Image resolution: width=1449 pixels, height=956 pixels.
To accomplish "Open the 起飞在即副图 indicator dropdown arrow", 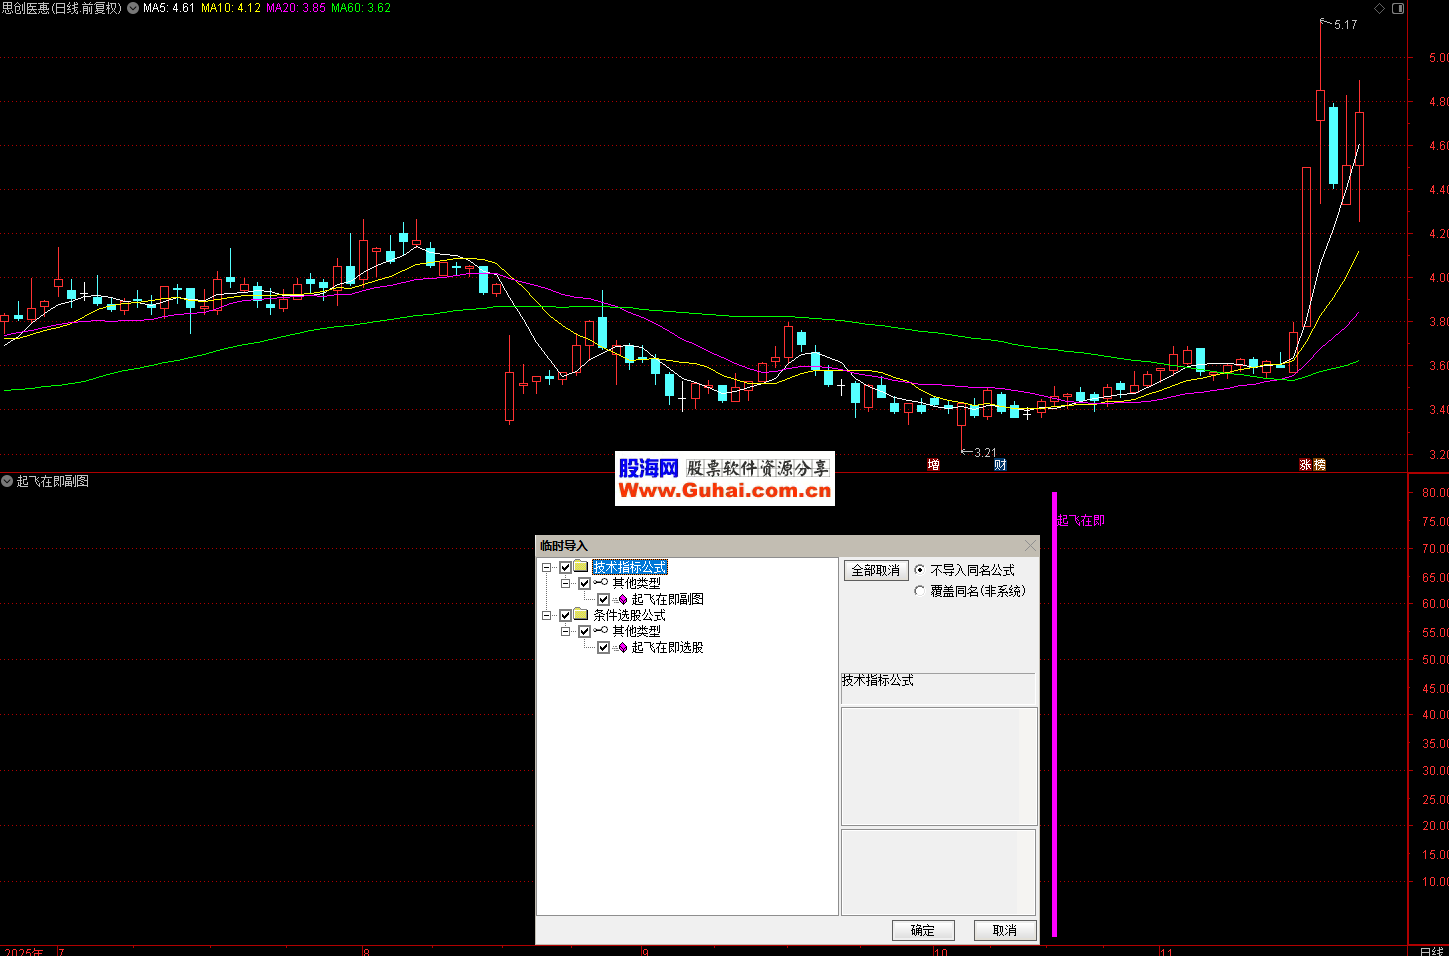I will pos(7,481).
